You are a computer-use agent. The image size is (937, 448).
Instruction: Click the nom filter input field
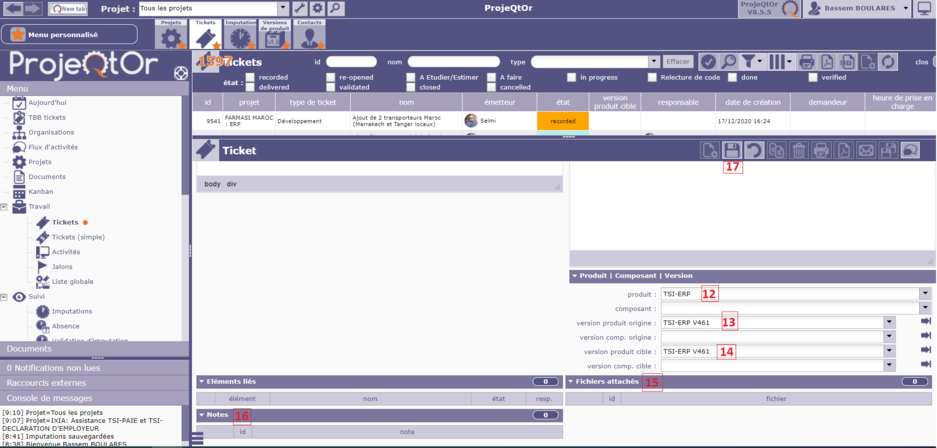(454, 62)
